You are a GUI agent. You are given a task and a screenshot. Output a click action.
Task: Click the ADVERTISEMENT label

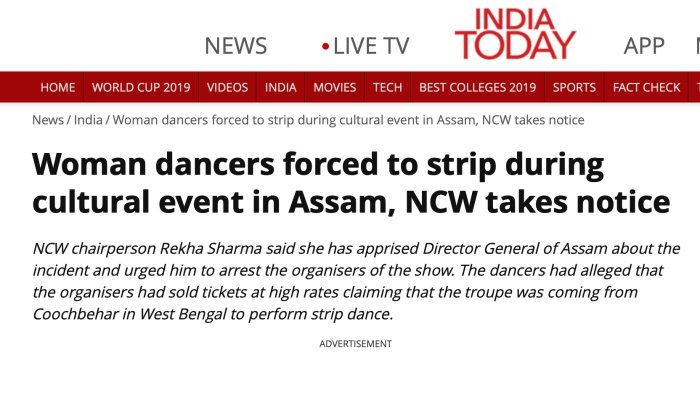tap(355, 344)
